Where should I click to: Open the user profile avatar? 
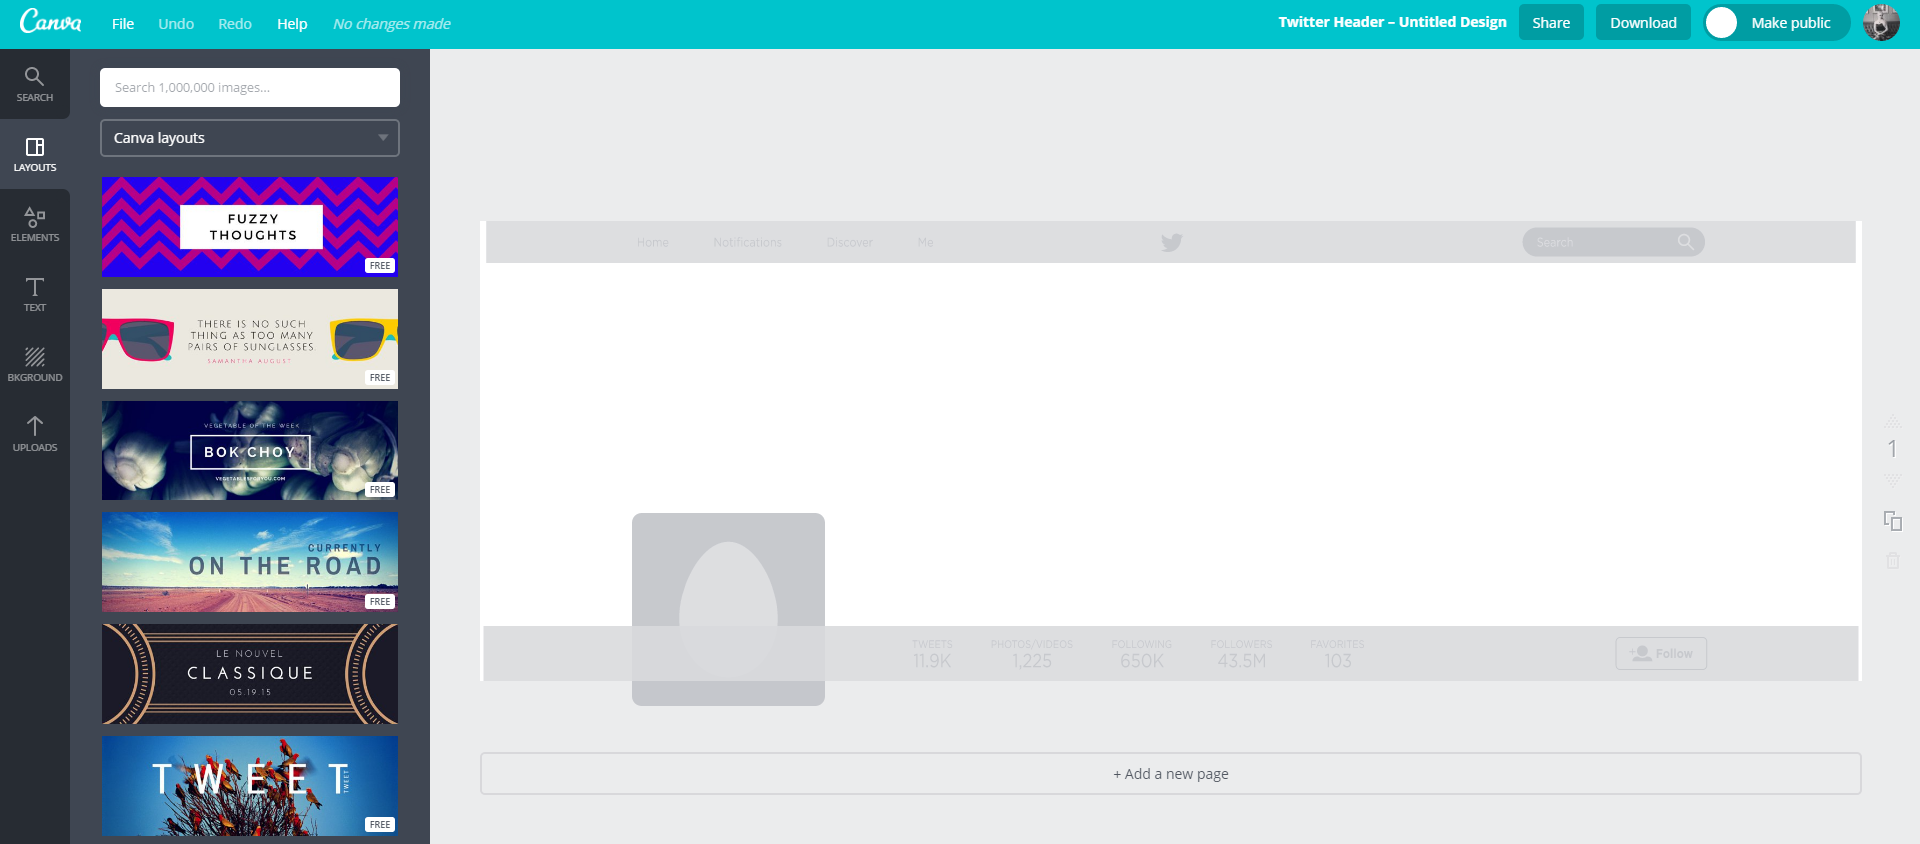(1881, 23)
